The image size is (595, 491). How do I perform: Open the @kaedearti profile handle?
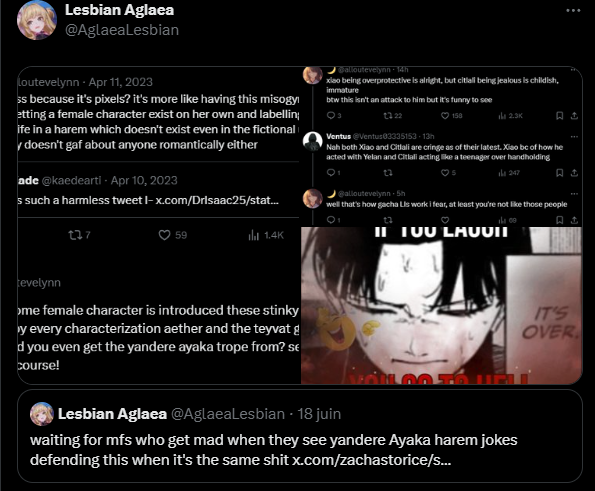click(71, 180)
